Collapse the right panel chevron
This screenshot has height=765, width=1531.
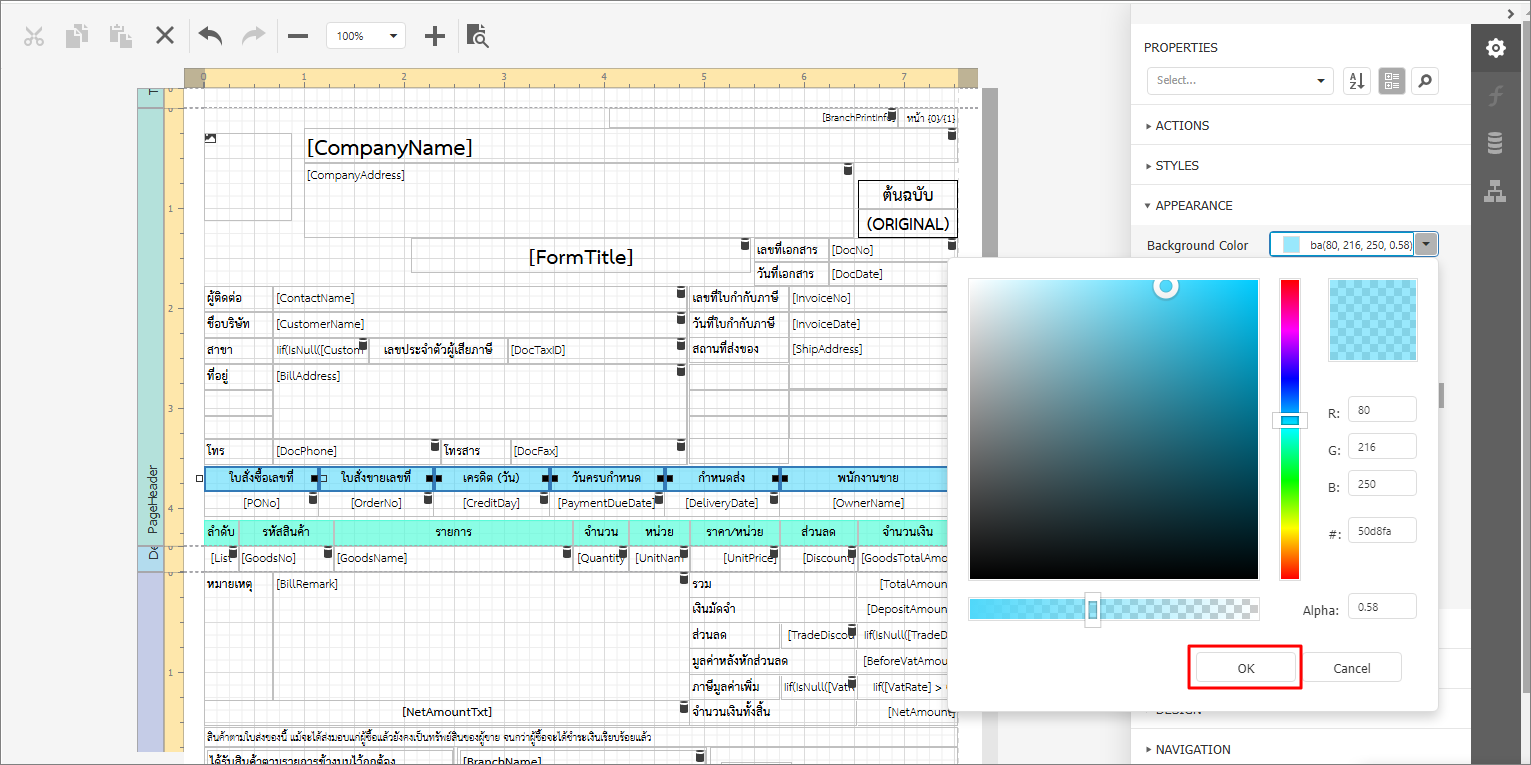(1510, 12)
